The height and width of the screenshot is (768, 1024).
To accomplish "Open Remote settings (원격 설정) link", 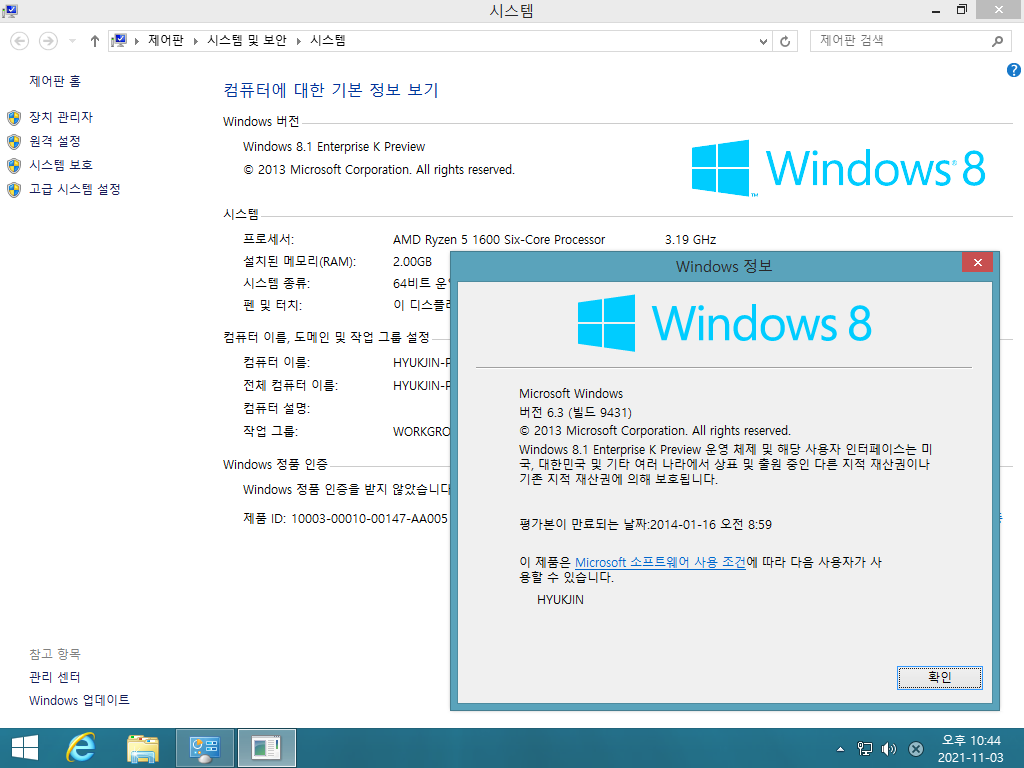I will coord(55,141).
